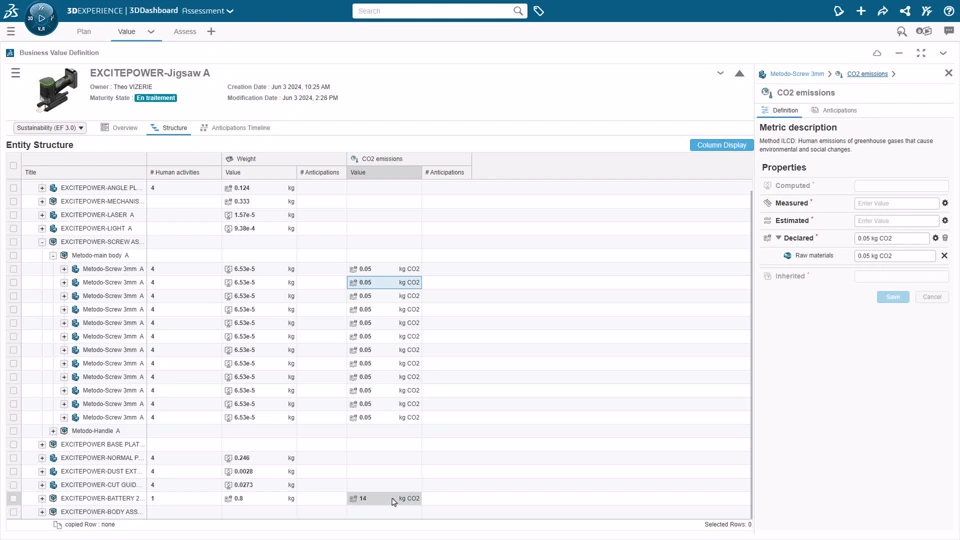
Task: Open the Value tab dropdown chevron
Action: click(x=151, y=31)
